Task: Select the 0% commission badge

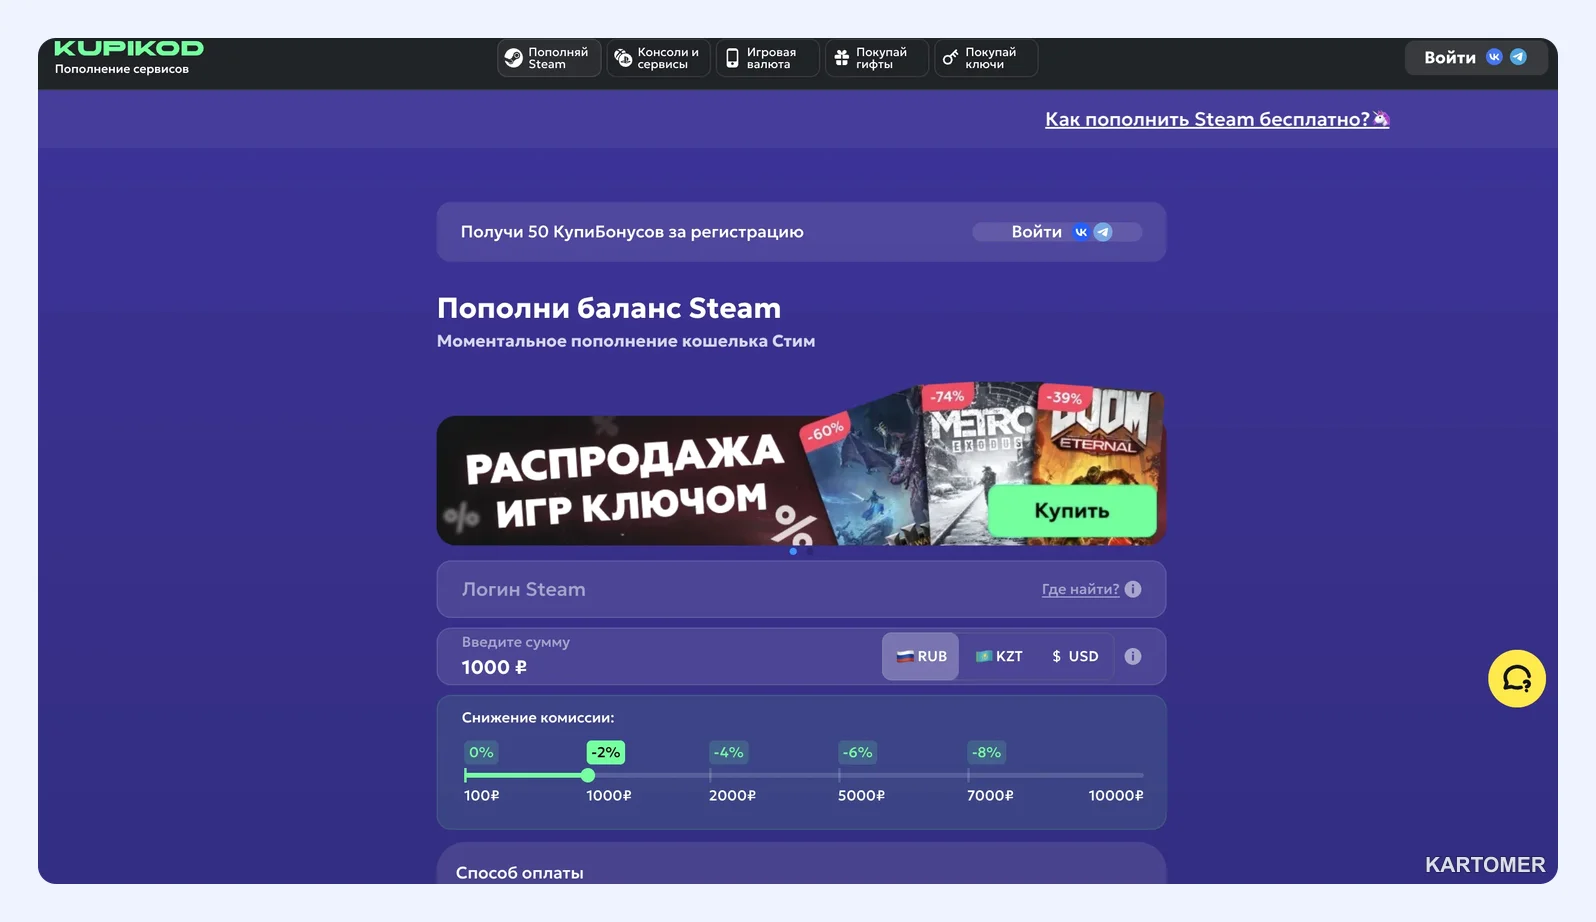Action: click(482, 752)
